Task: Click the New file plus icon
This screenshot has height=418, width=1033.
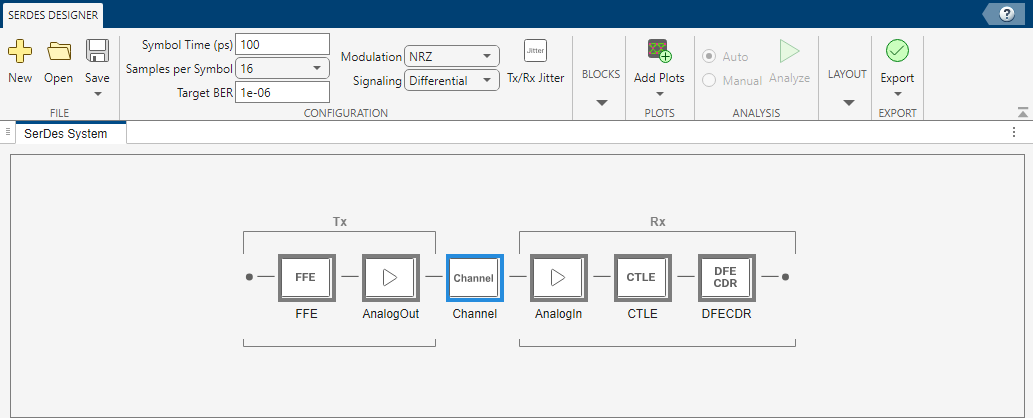Action: (x=20, y=51)
